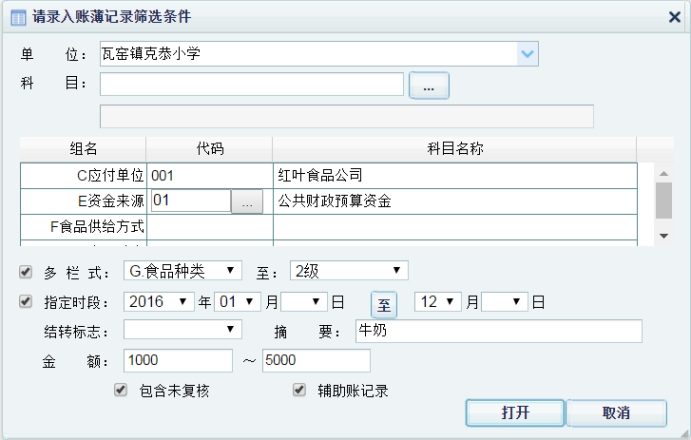Click the table scrollbar up arrow
This screenshot has height=440, width=691.
click(663, 171)
